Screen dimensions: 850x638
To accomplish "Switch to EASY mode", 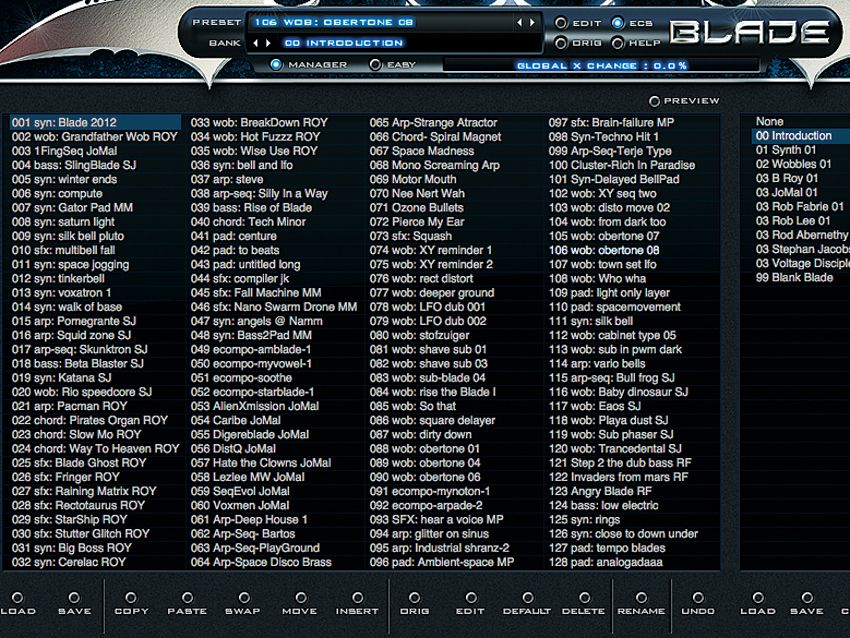I will (x=375, y=65).
